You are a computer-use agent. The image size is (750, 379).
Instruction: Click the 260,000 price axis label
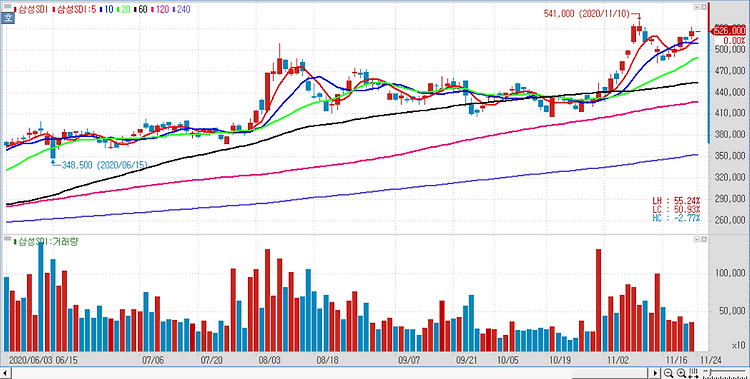tap(730, 221)
